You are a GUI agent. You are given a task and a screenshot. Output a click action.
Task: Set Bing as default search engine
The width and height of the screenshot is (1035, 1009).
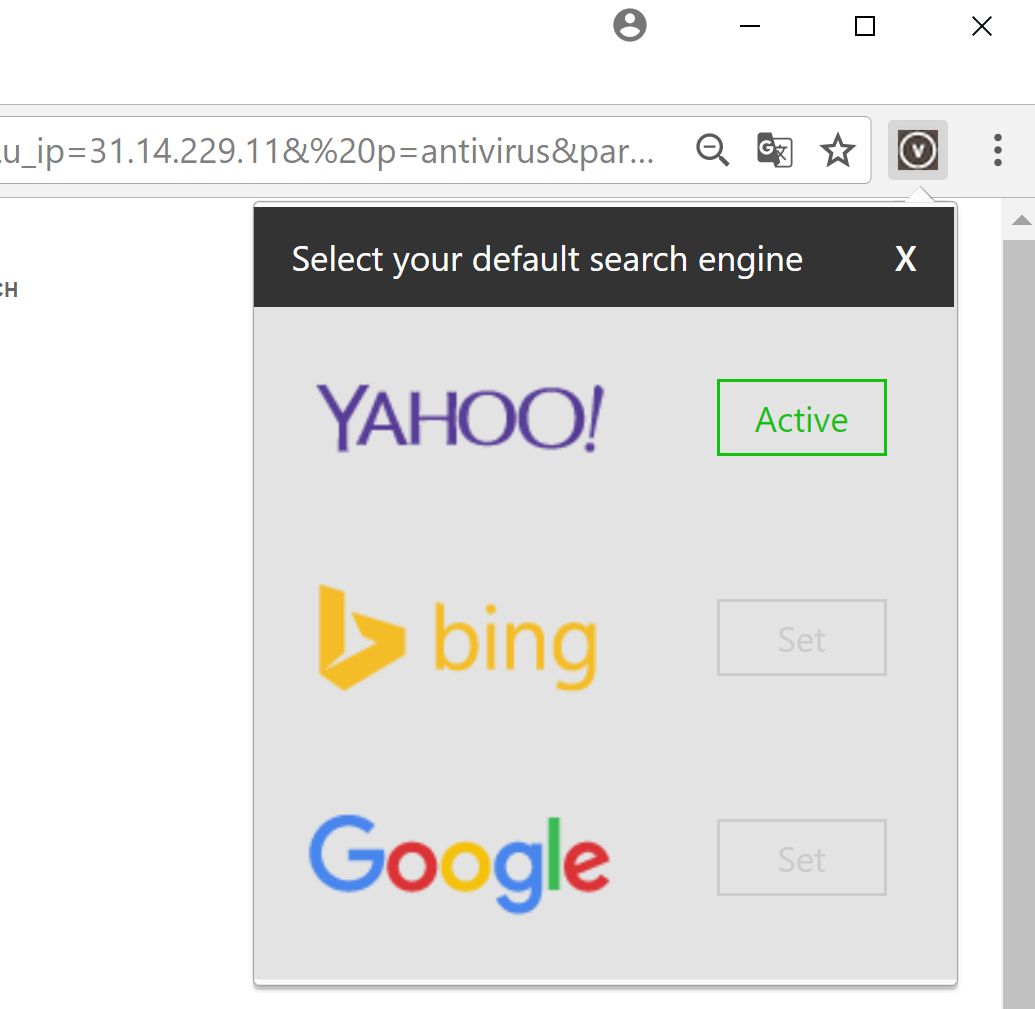pos(801,638)
